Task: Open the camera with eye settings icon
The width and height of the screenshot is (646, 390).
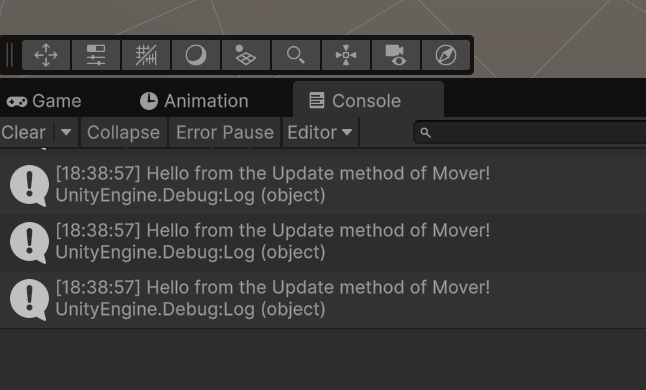Action: (396, 55)
